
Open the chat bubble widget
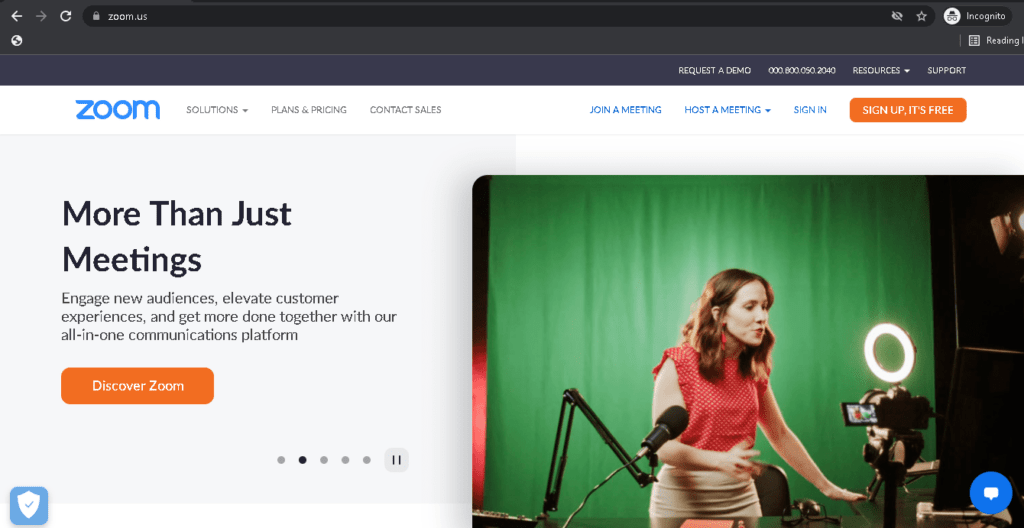pos(991,493)
